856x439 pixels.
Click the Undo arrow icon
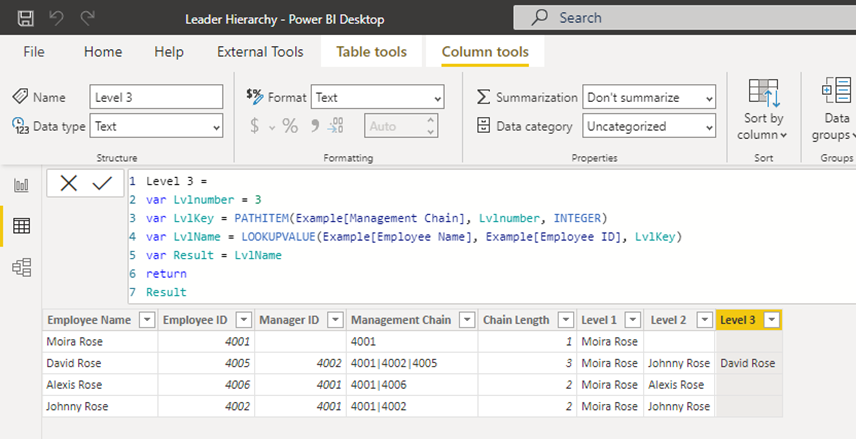click(x=57, y=18)
